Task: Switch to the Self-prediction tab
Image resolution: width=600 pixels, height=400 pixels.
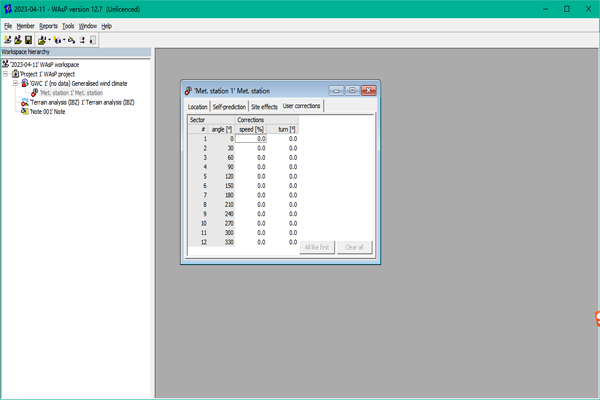Action: (x=229, y=107)
